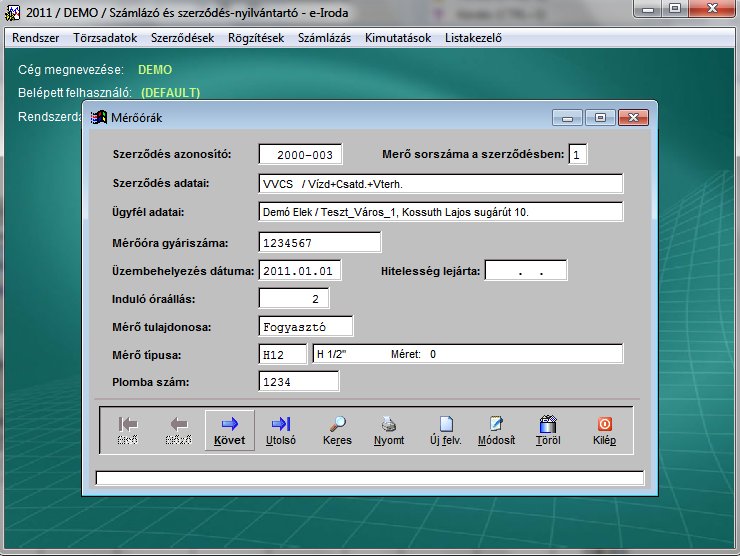This screenshot has width=740, height=556.
Task: Open the Törzsadatok menu
Action: pos(104,38)
